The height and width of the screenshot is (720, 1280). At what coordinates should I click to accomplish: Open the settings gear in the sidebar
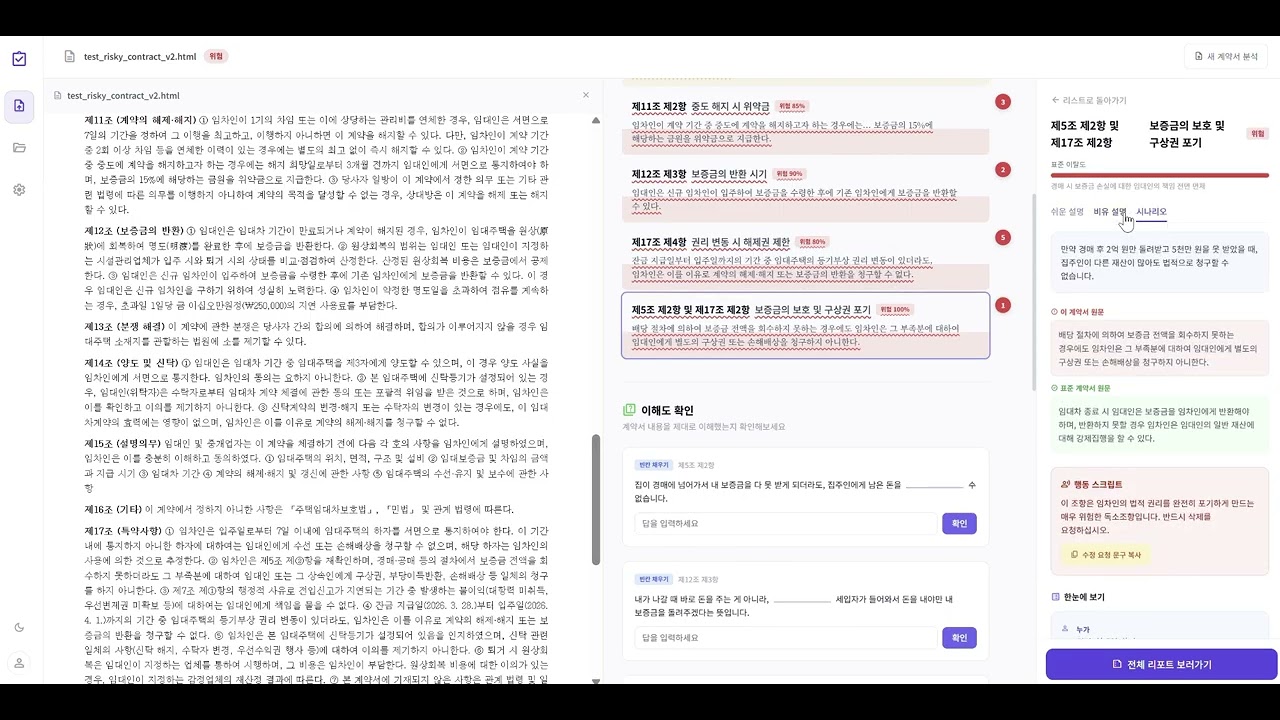19,190
